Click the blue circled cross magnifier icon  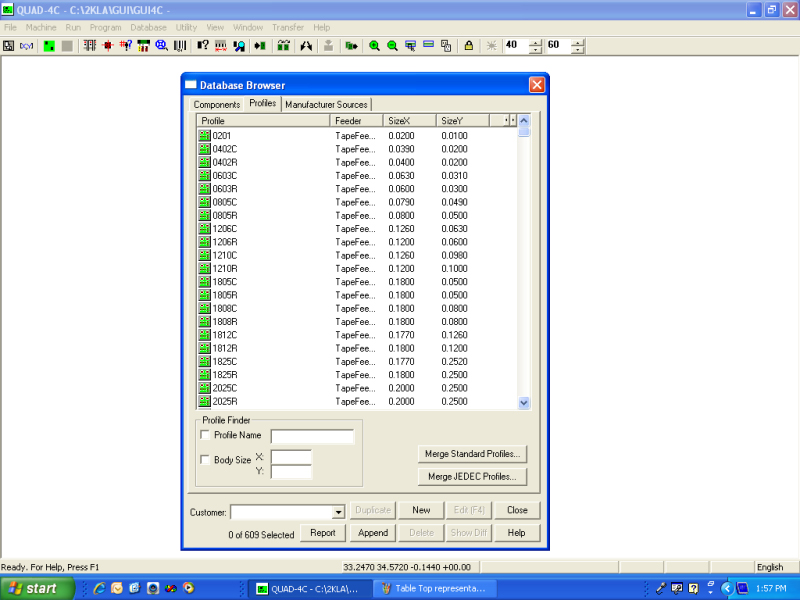tap(162, 46)
